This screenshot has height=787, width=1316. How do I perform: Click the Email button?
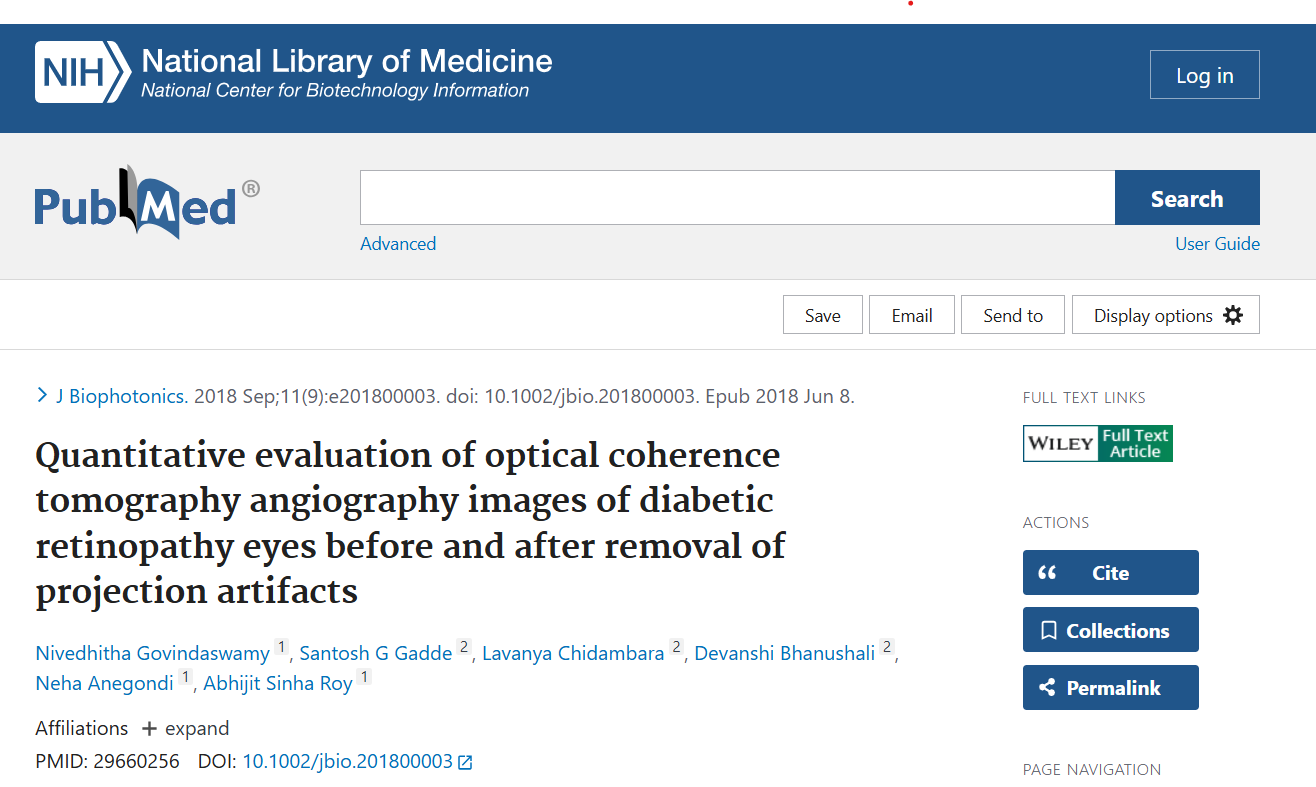pos(911,314)
